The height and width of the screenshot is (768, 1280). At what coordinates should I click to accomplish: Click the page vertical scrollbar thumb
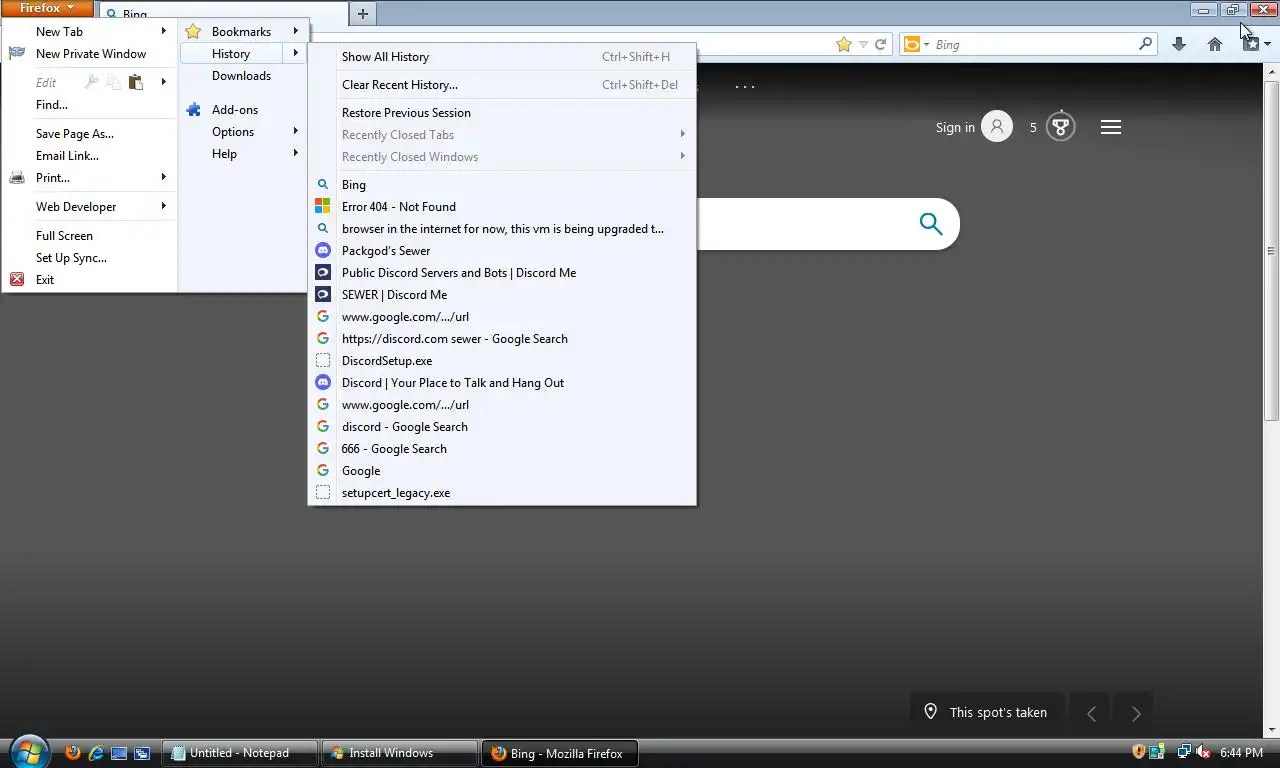pos(1272,250)
